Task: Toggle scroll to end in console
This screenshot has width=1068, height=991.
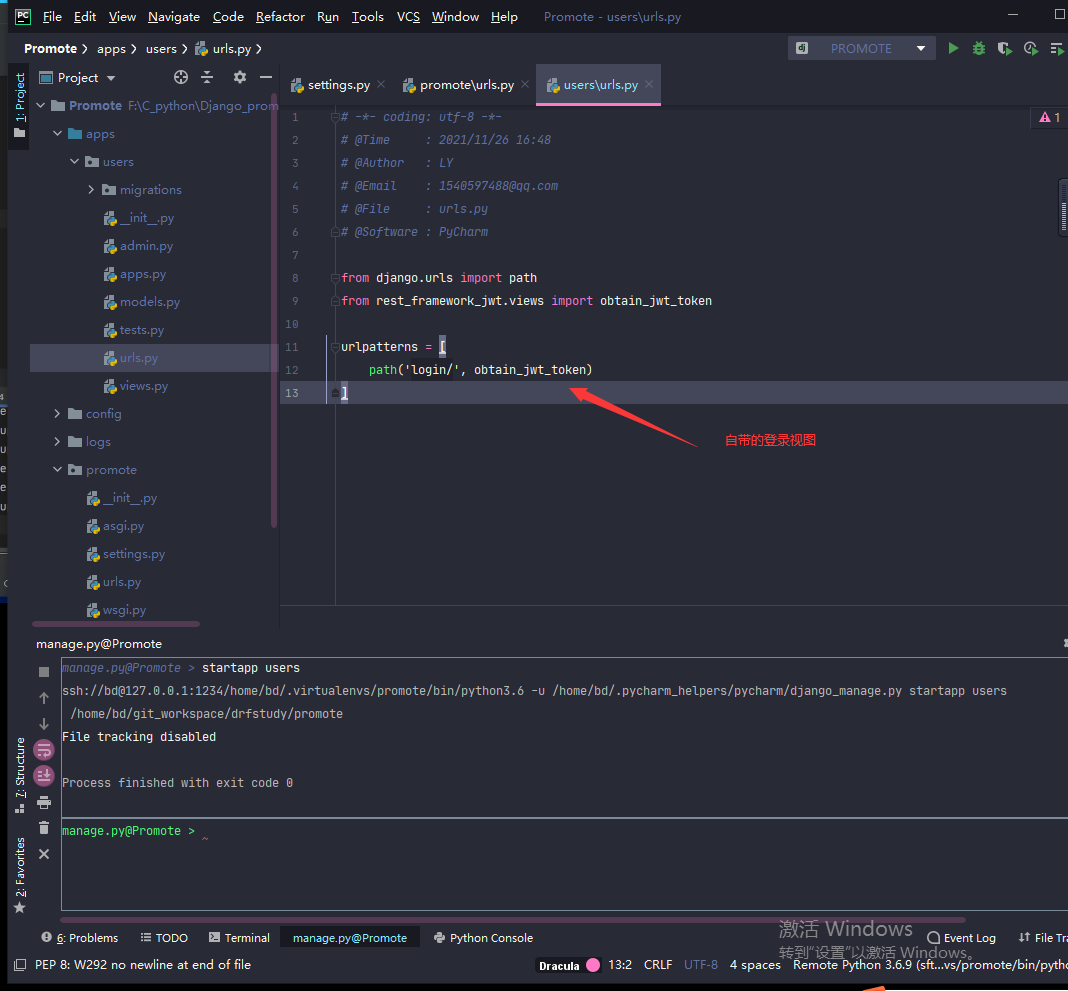Action: (44, 775)
